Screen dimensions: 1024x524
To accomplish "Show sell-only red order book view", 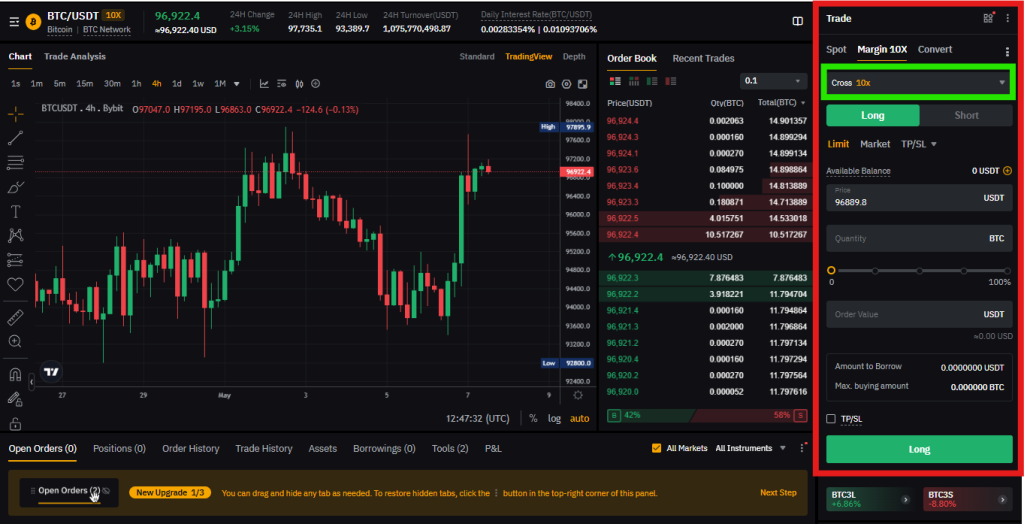I will tap(670, 81).
